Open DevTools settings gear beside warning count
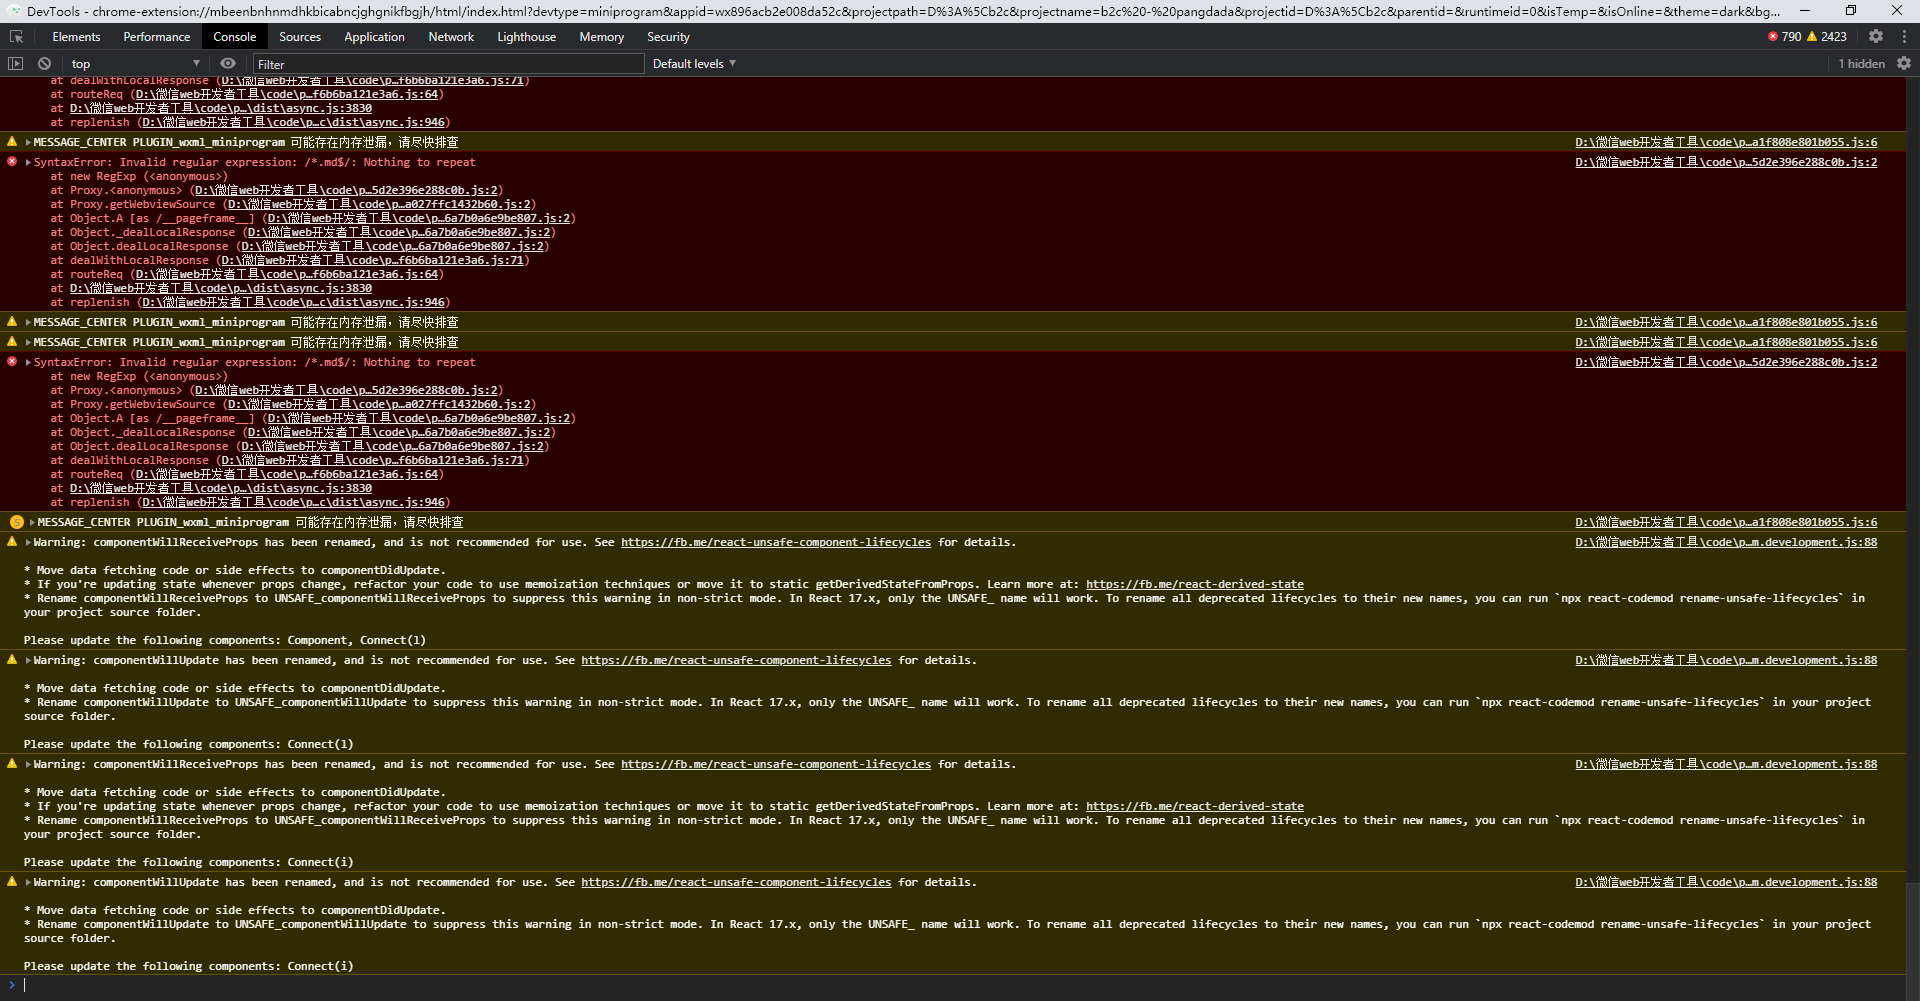 1876,36
